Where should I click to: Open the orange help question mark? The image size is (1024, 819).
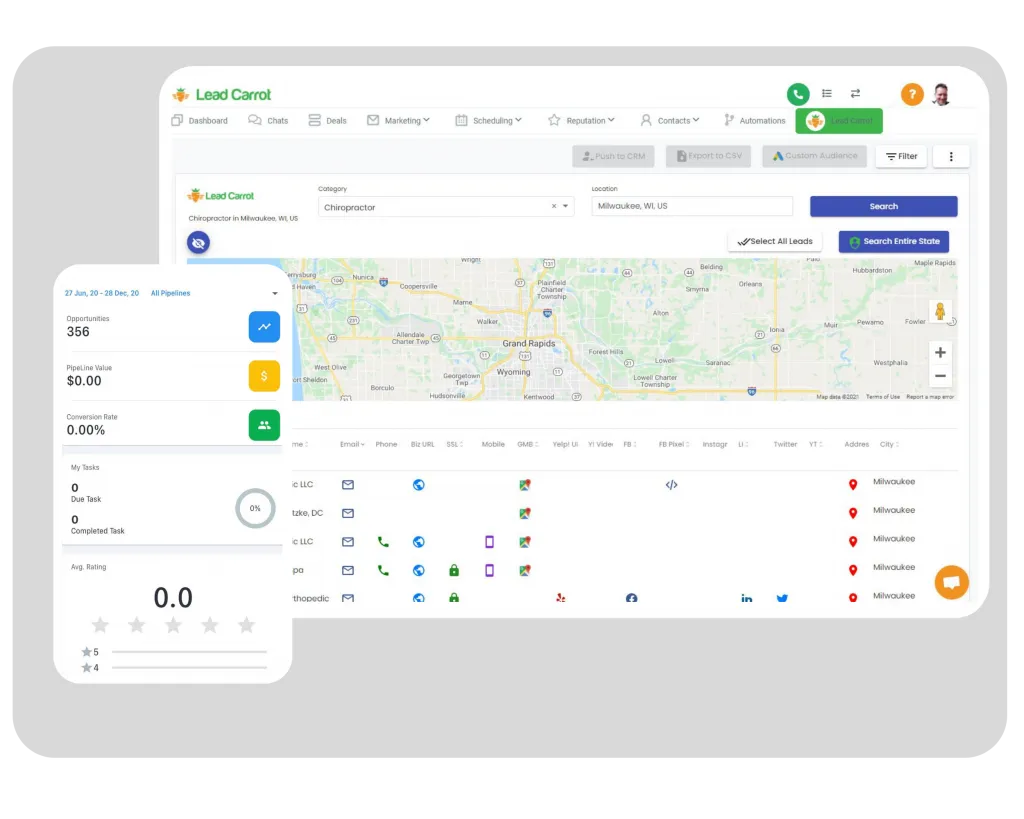[x=912, y=94]
